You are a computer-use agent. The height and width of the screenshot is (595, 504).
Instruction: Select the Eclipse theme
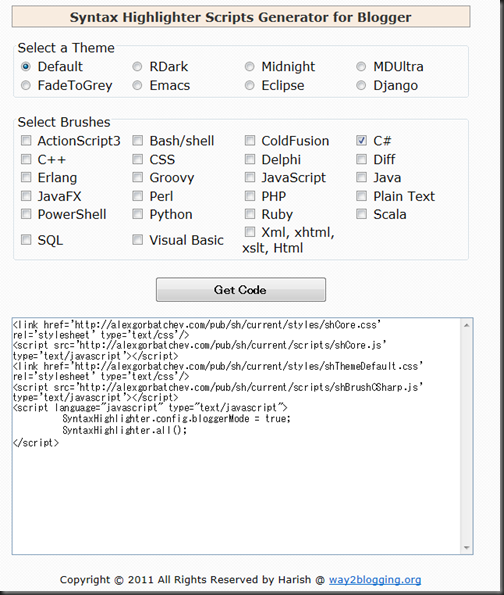coord(249,85)
